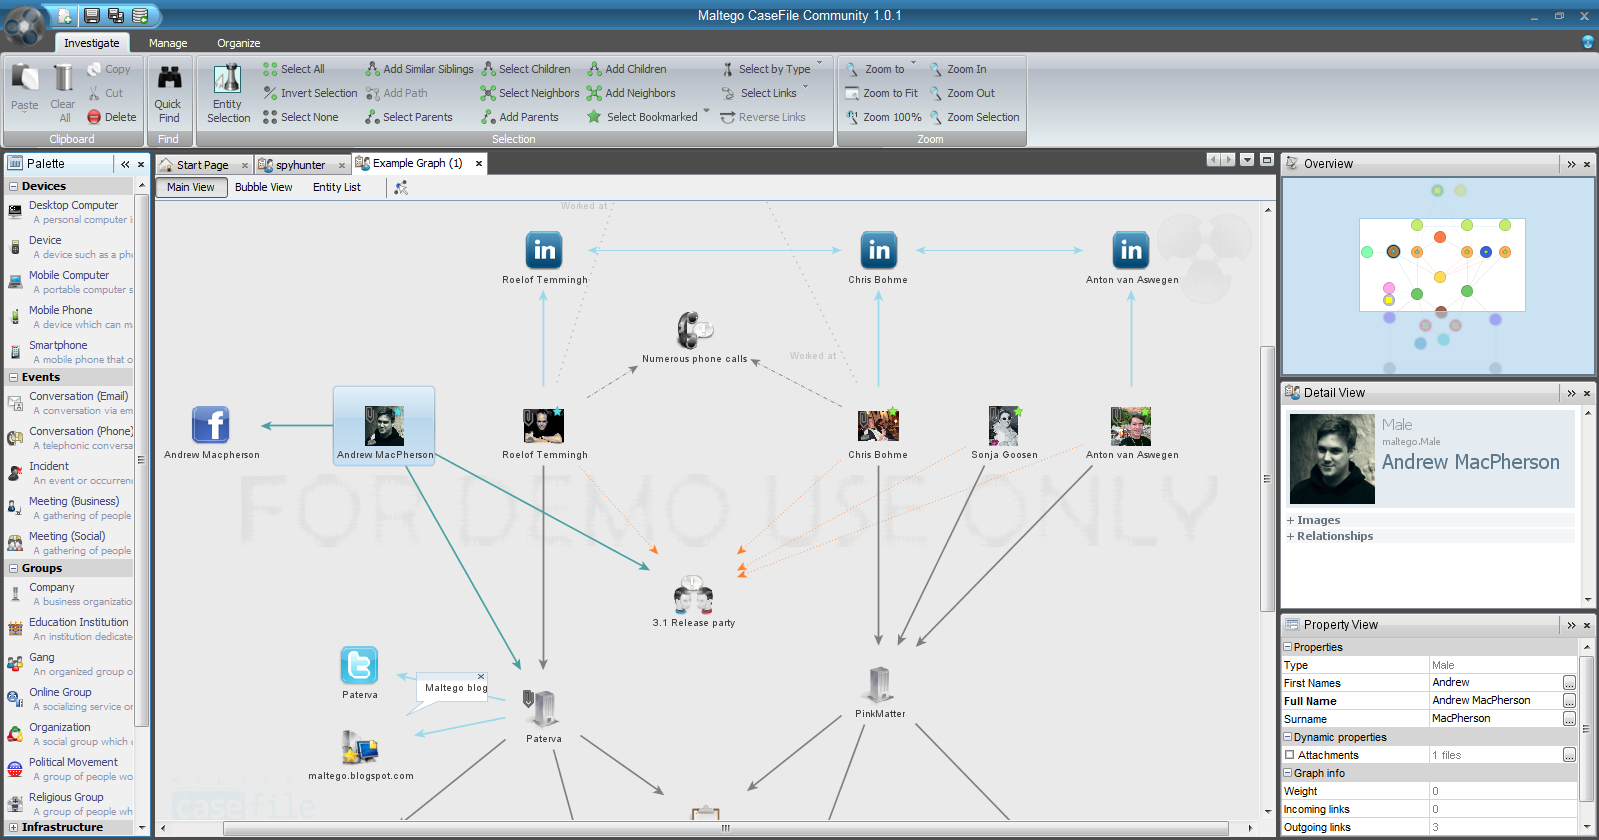Open the Select Links dropdown
Viewport: 1599px width, 840px height.
pos(805,88)
